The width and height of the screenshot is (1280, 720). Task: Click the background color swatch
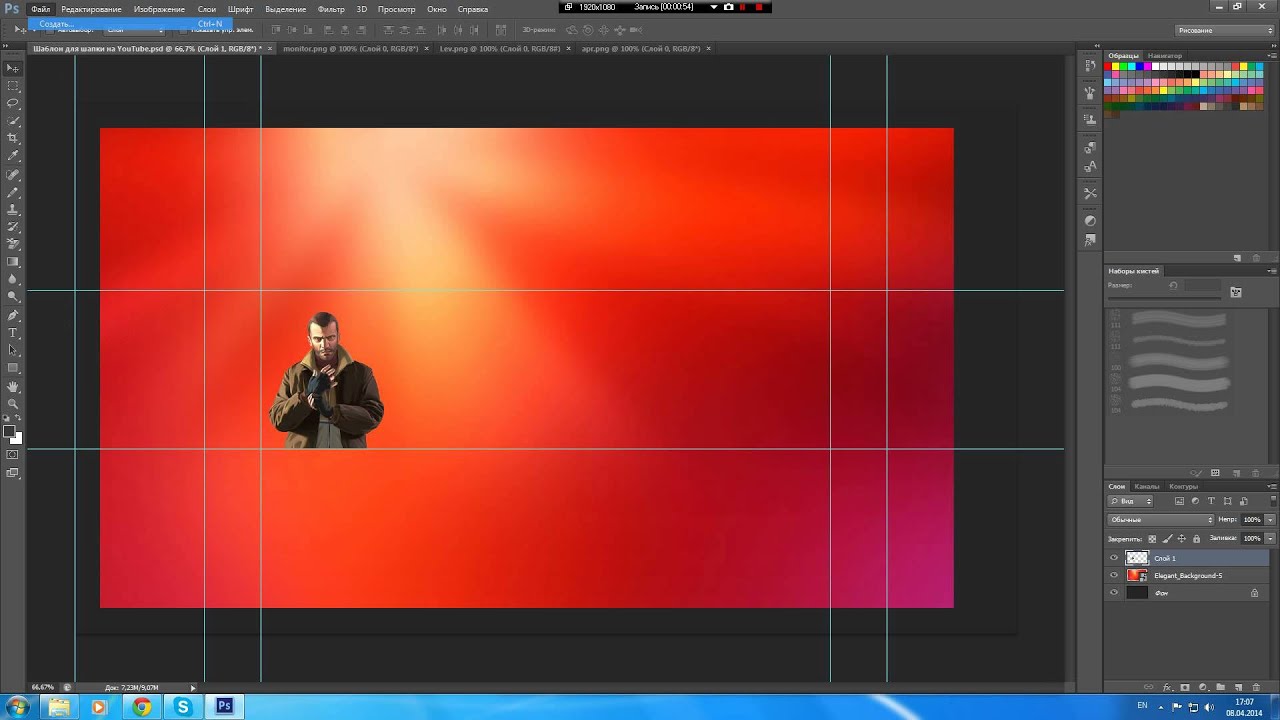click(x=18, y=439)
